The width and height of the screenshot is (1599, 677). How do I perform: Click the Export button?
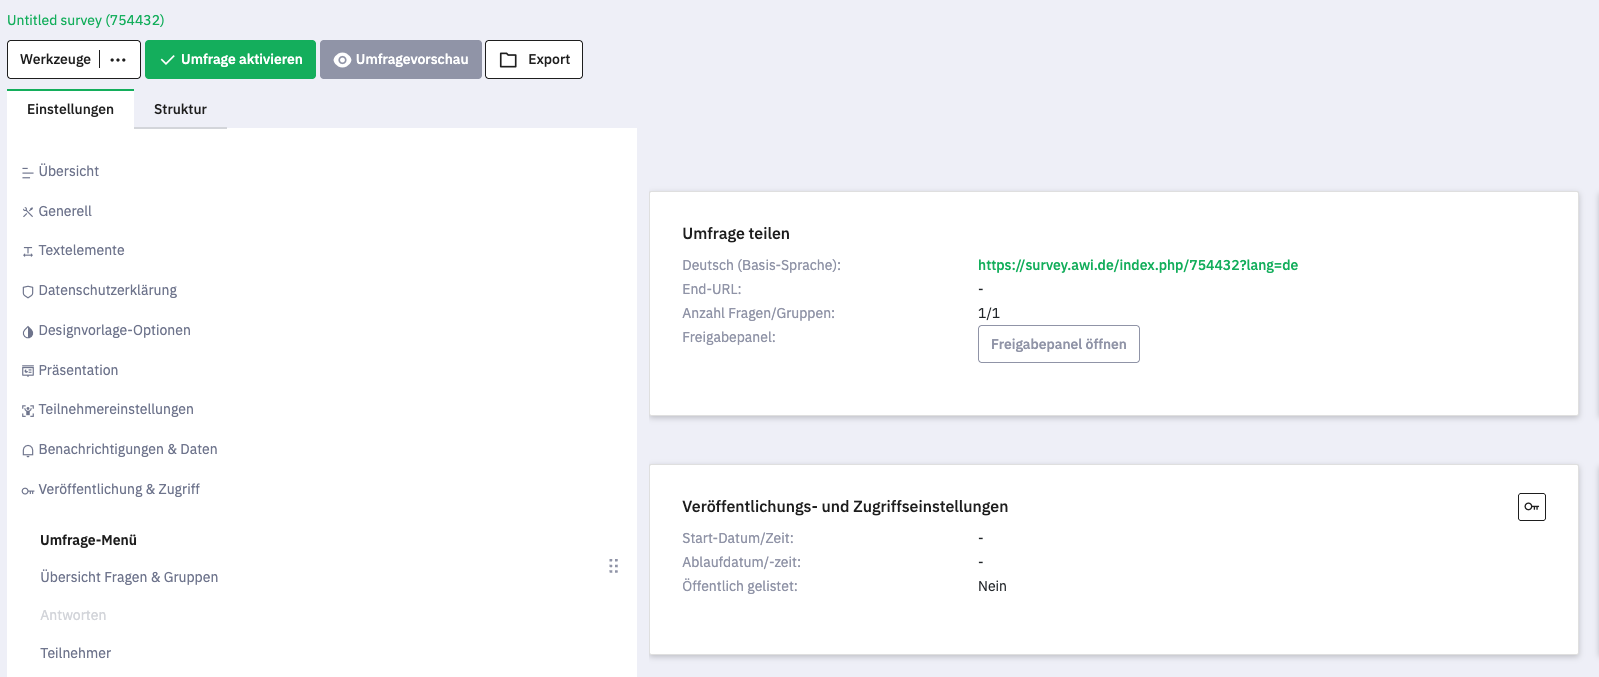(x=534, y=60)
